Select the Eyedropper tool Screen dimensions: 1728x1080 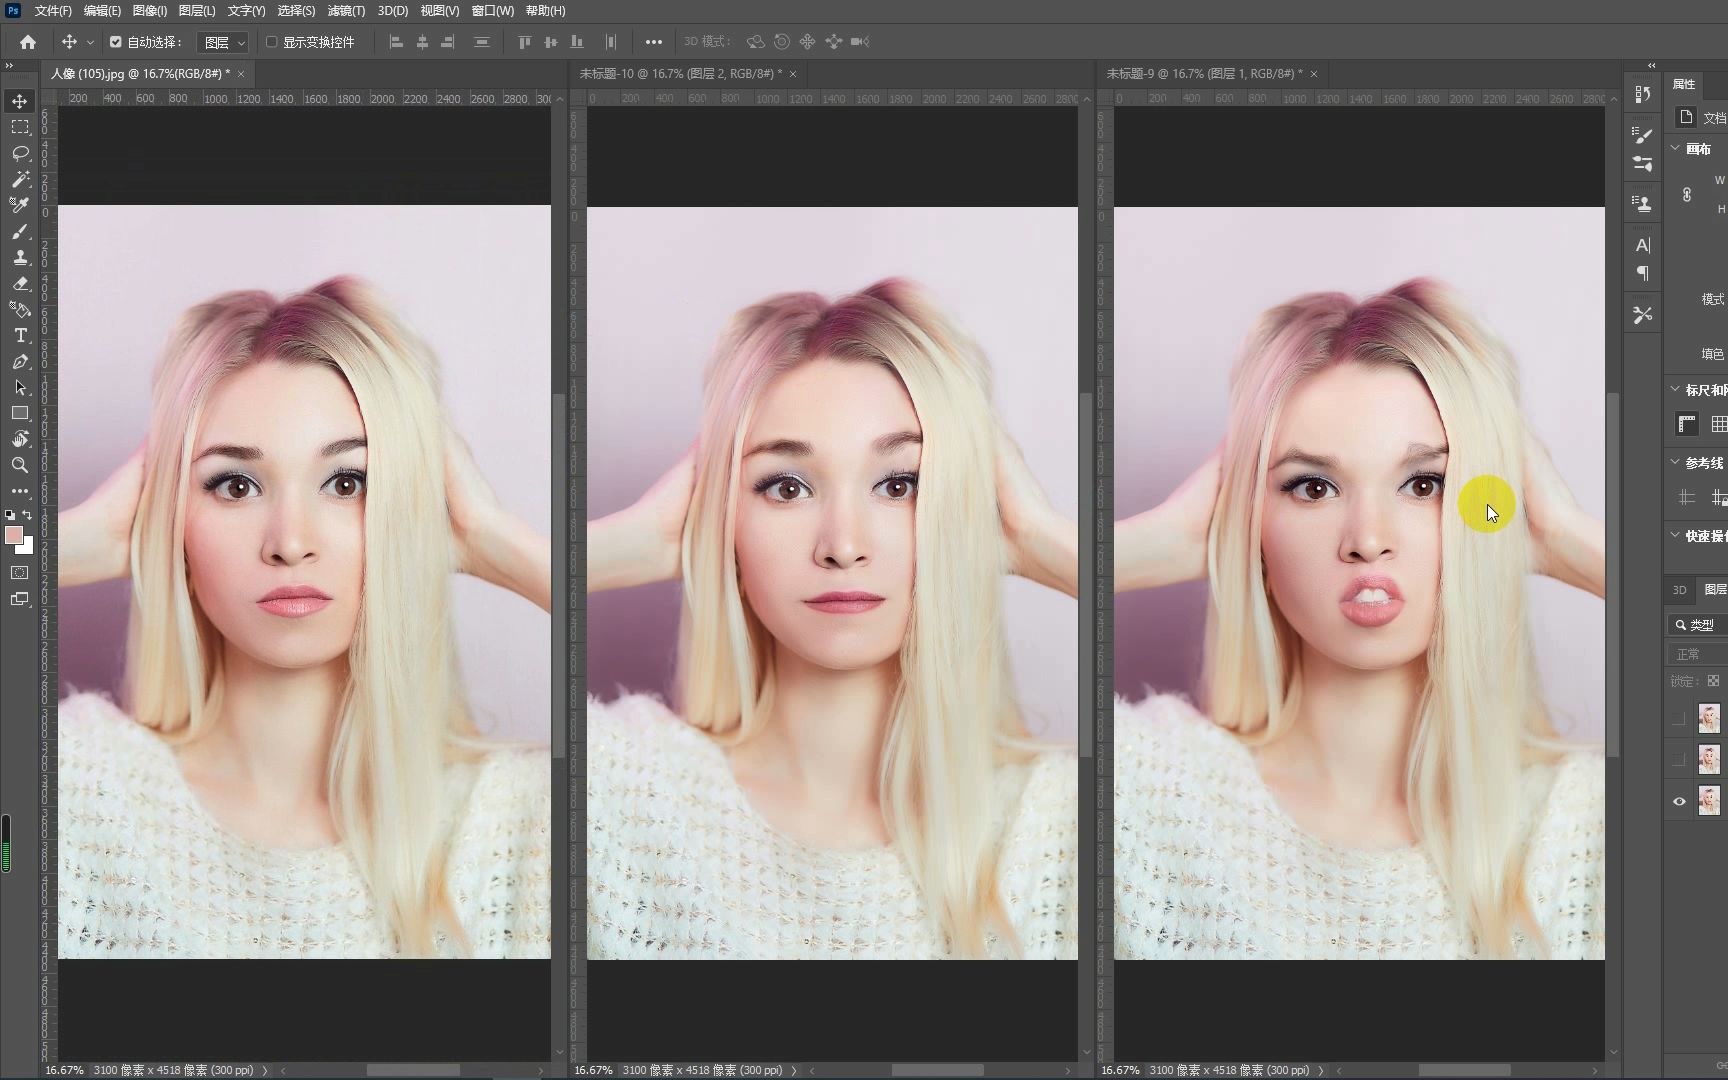point(19,205)
